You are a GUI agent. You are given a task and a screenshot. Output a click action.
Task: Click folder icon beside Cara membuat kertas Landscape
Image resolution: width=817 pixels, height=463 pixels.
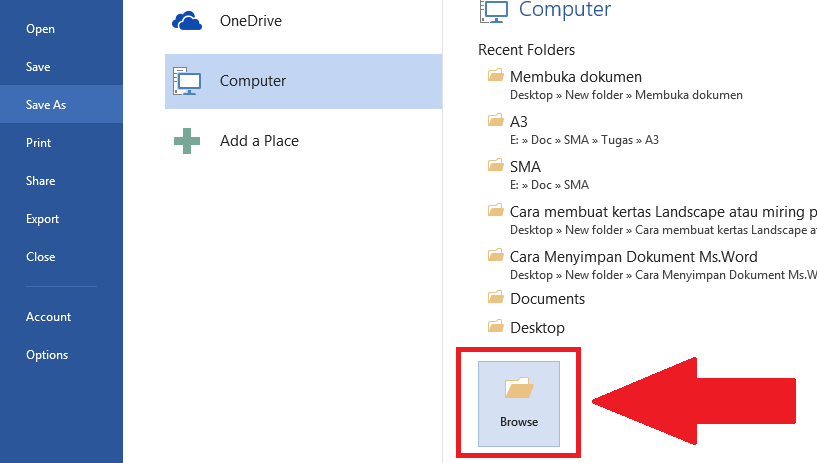coord(496,210)
